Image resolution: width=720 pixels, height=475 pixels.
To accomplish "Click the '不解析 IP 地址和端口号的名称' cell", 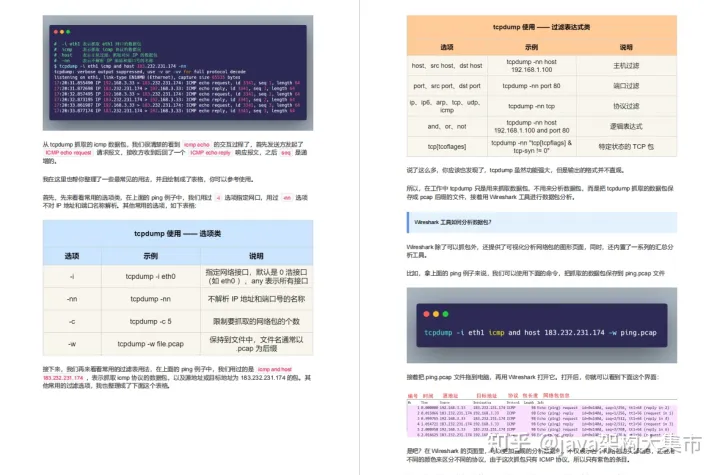I will (257, 299).
